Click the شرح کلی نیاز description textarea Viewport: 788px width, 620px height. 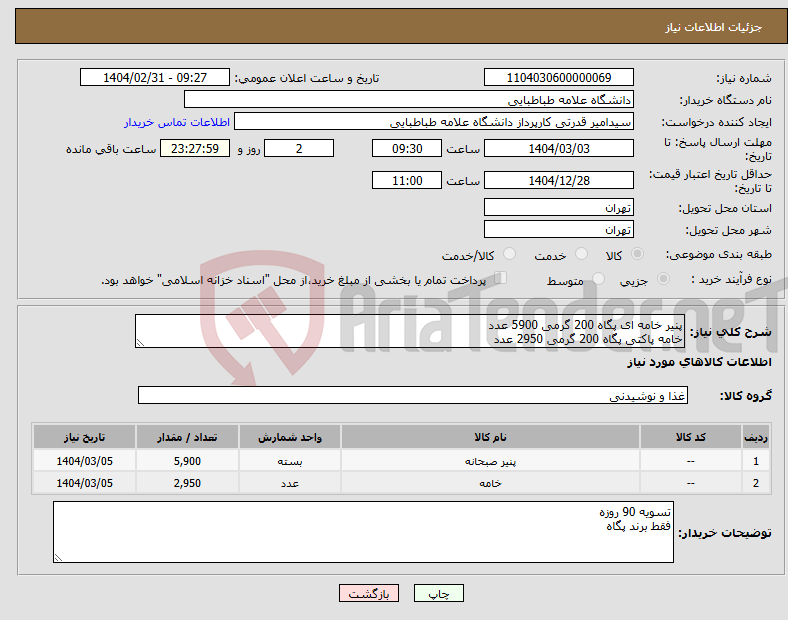410,331
